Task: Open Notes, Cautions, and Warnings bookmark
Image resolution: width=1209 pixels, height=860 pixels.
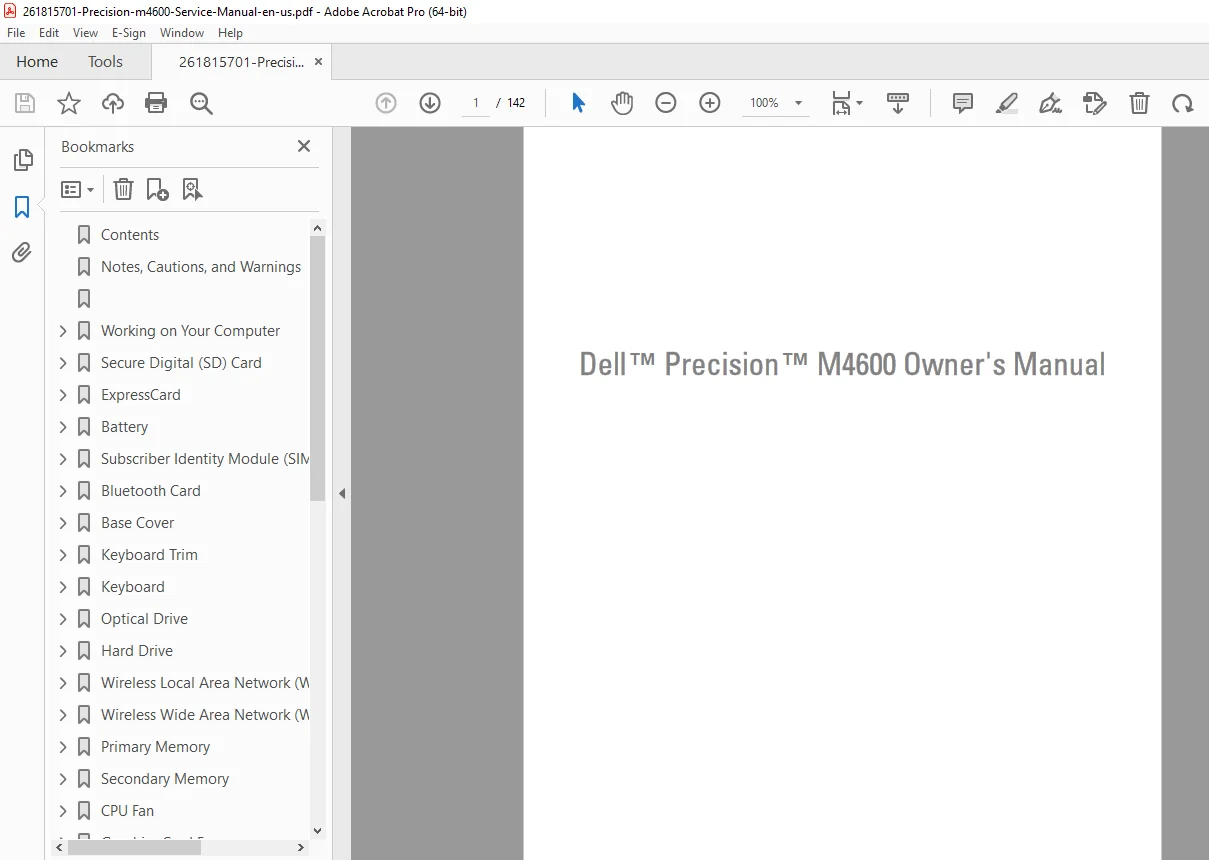Action: [x=201, y=267]
